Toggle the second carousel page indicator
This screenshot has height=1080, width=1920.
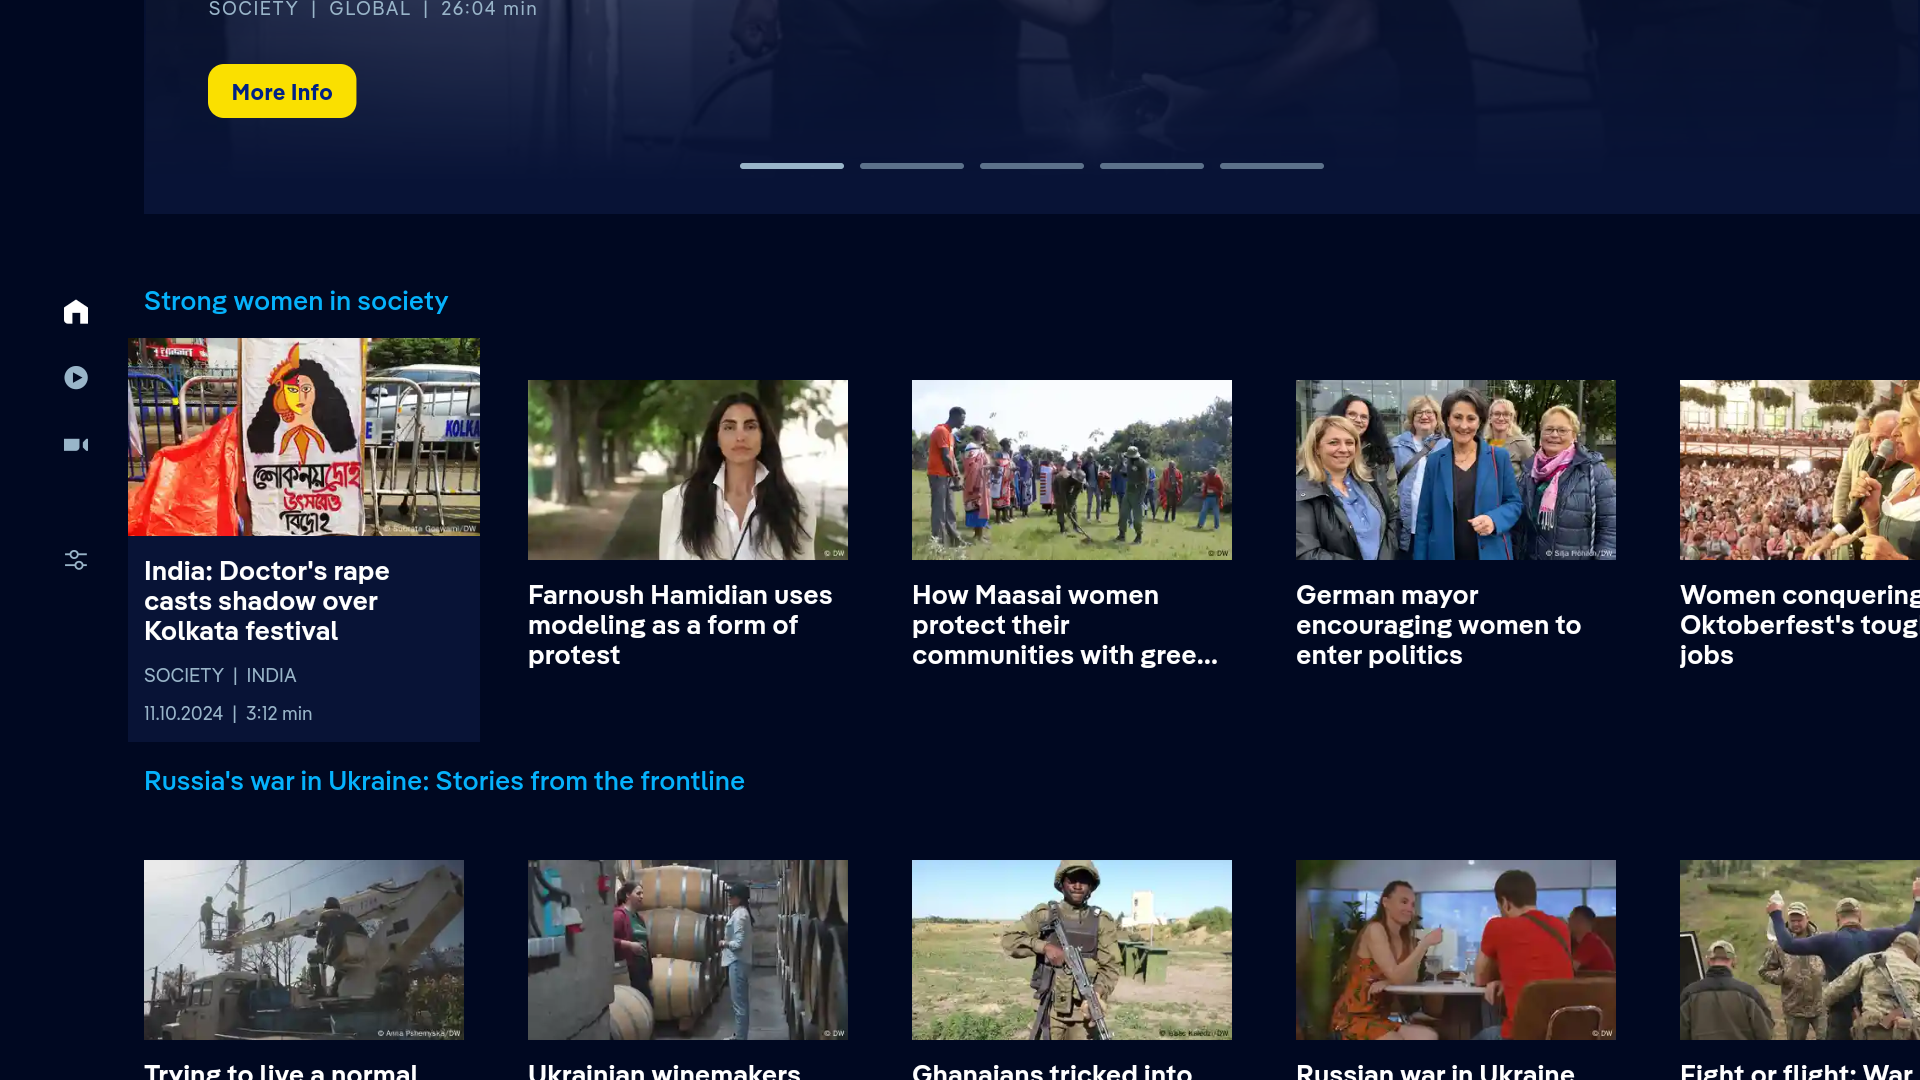point(911,165)
